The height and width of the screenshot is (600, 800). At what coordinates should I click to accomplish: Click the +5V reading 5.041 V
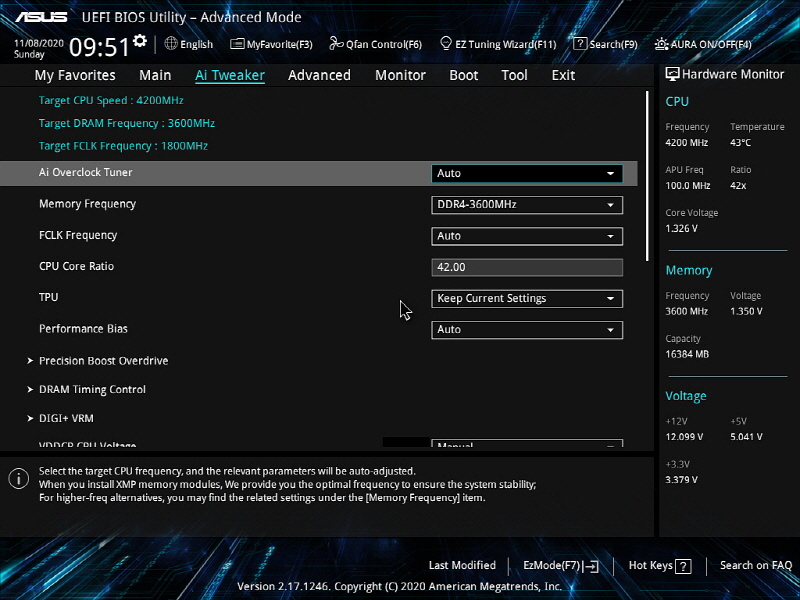746,437
